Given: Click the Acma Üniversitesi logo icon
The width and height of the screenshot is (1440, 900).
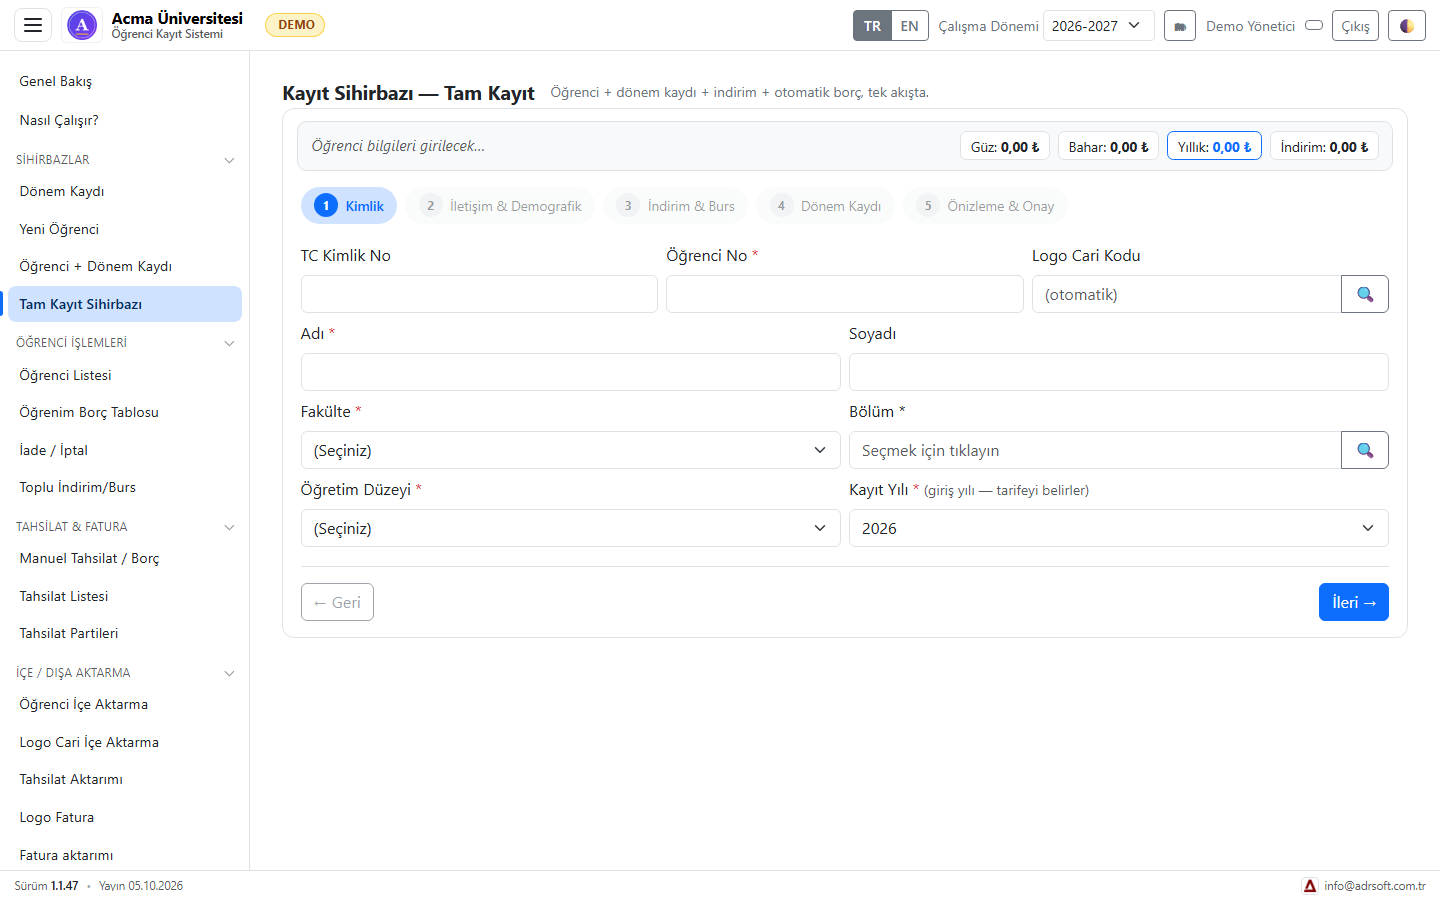Looking at the screenshot, I should pyautogui.click(x=82, y=25).
